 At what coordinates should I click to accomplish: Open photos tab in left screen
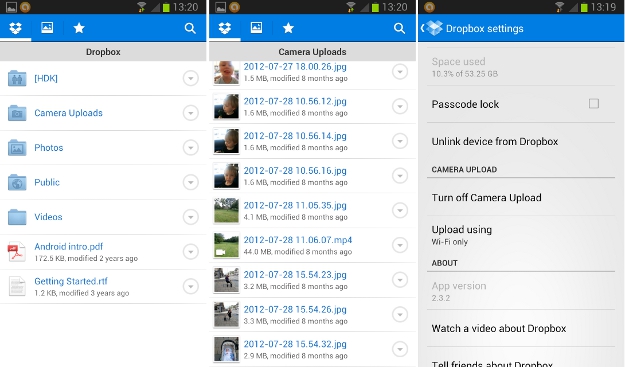pos(47,27)
